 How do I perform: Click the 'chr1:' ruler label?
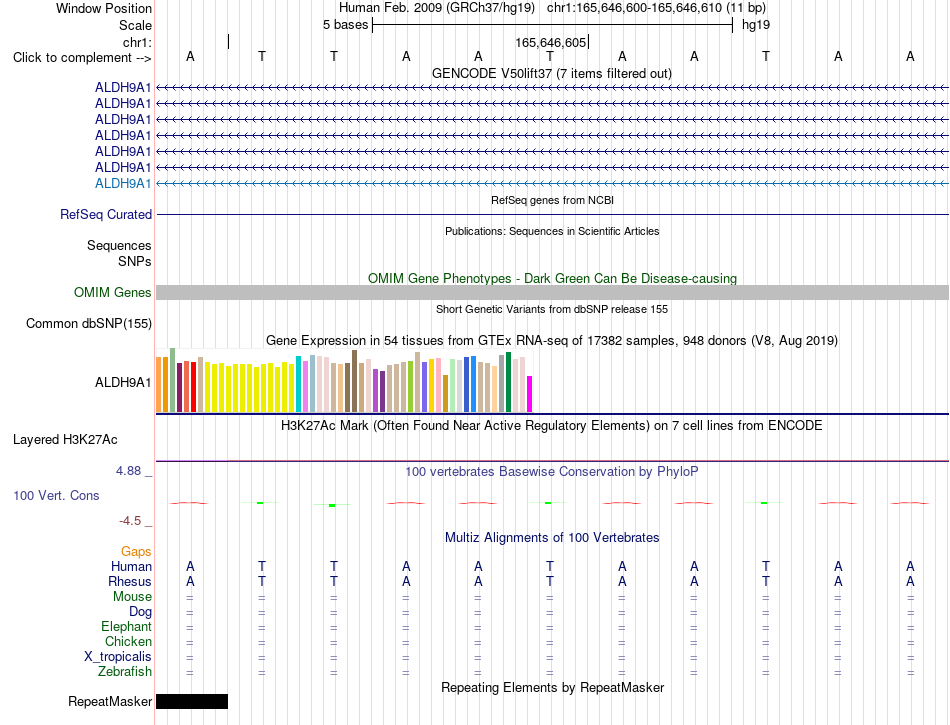pyautogui.click(x=137, y=42)
